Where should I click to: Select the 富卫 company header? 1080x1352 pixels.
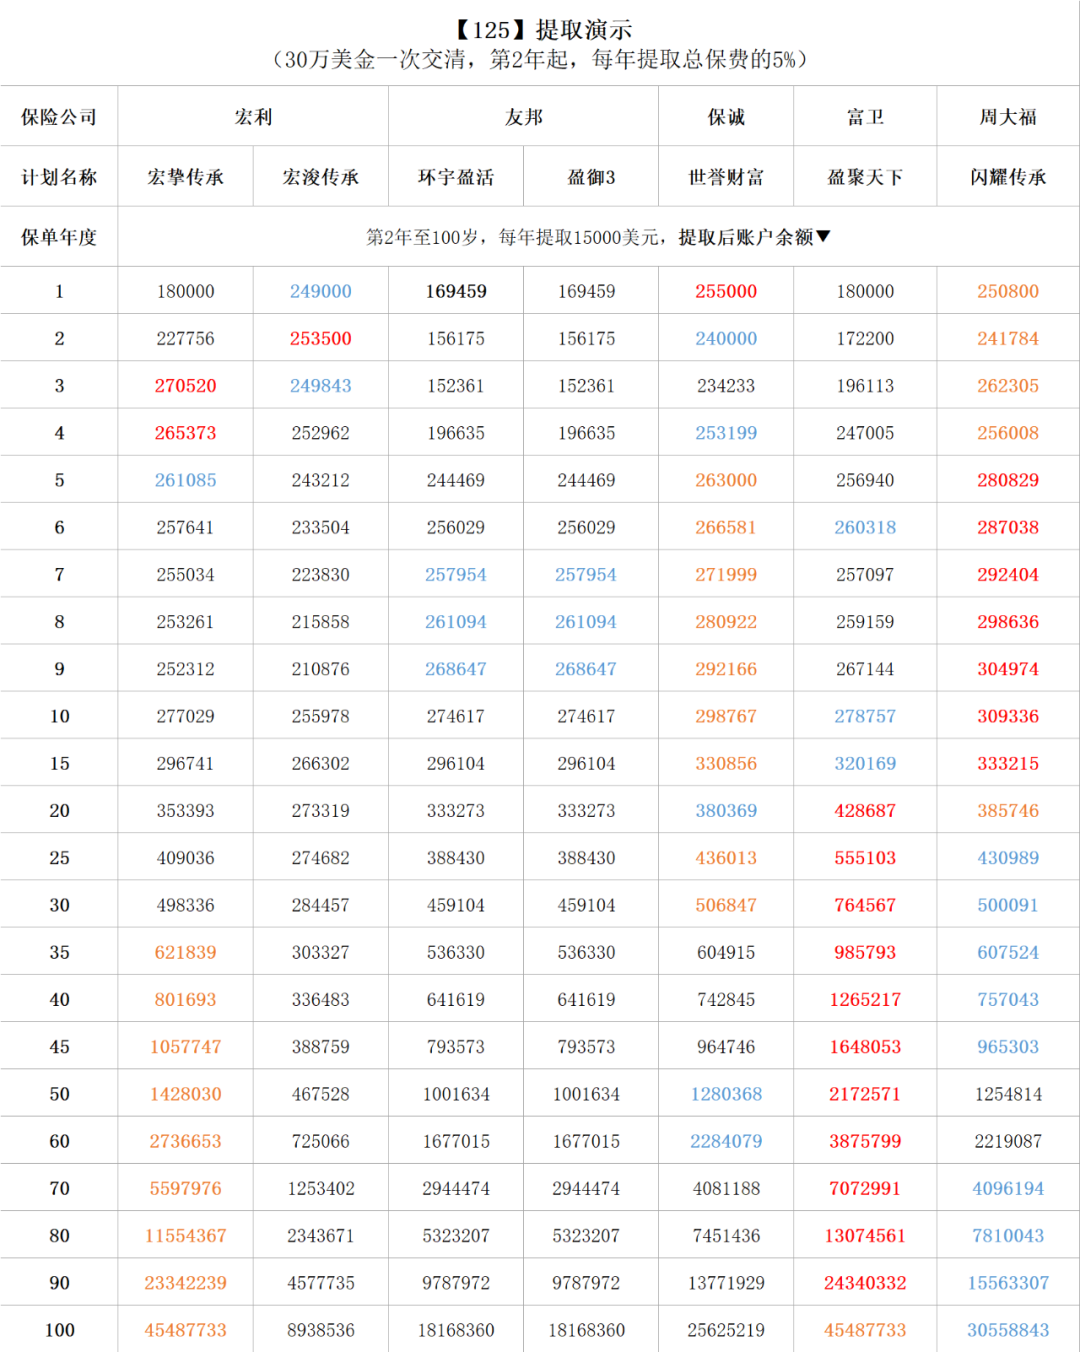[x=865, y=117]
